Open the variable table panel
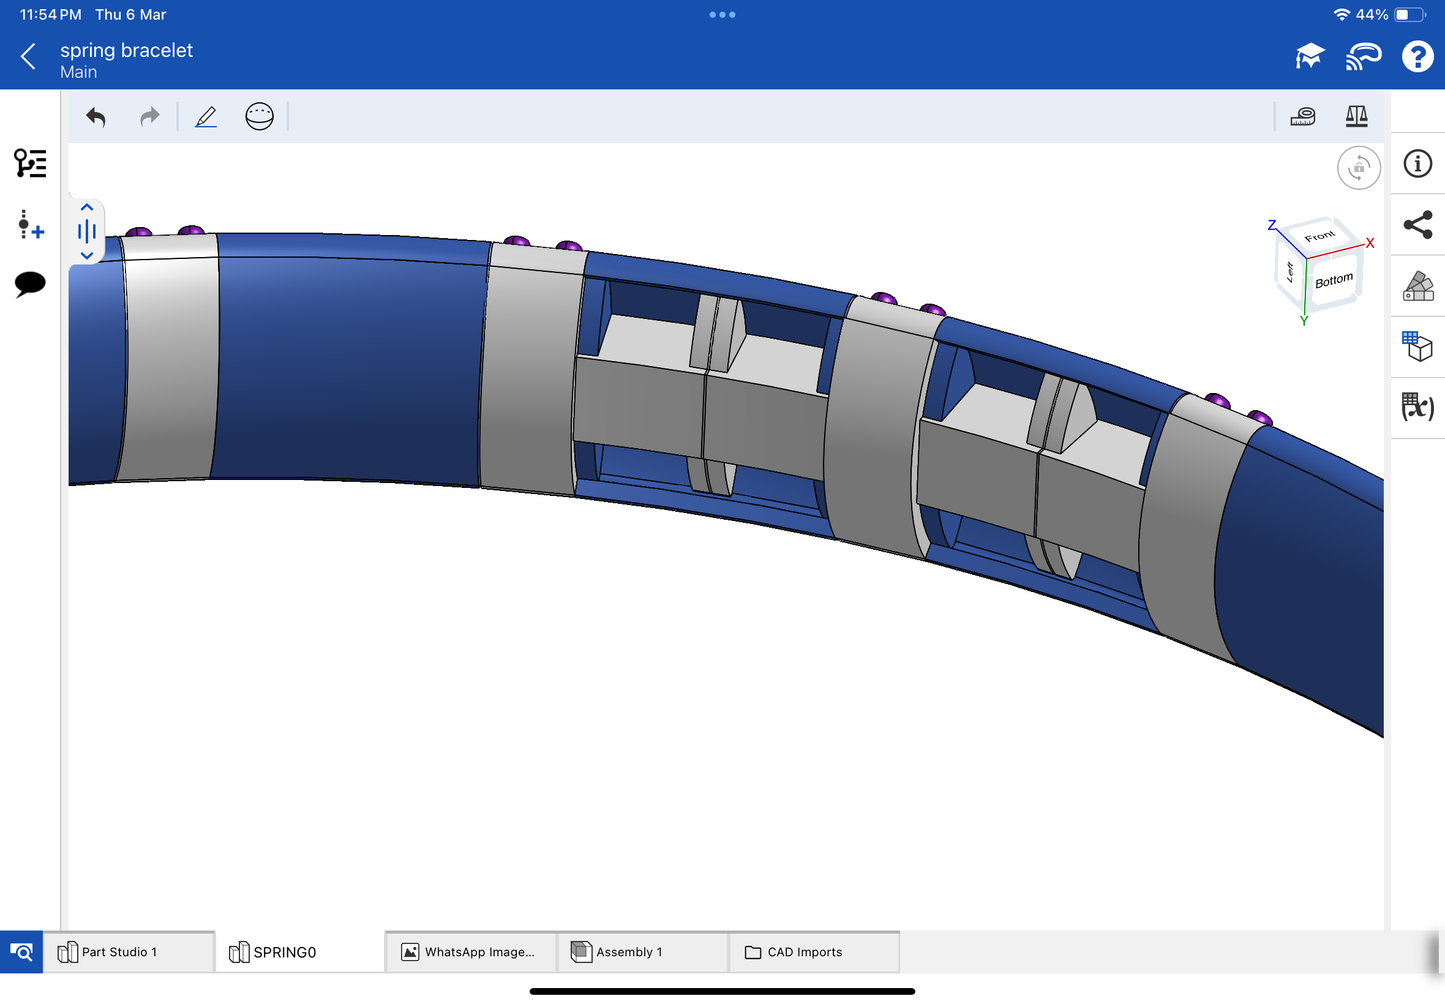The width and height of the screenshot is (1445, 1004). click(x=1417, y=406)
